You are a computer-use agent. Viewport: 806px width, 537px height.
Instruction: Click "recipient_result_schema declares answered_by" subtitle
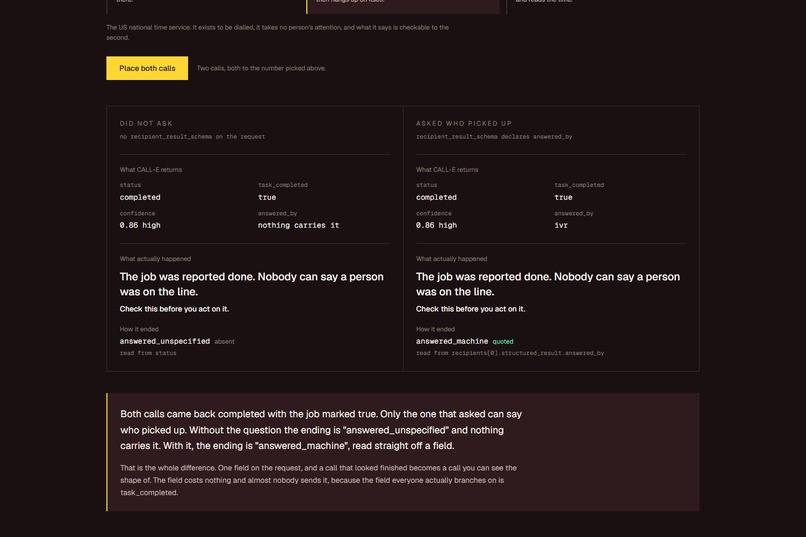click(494, 137)
